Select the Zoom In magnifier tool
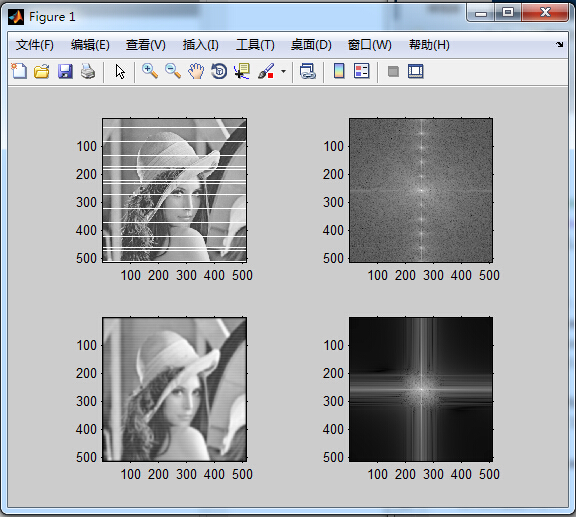This screenshot has height=517, width=576. point(150,71)
